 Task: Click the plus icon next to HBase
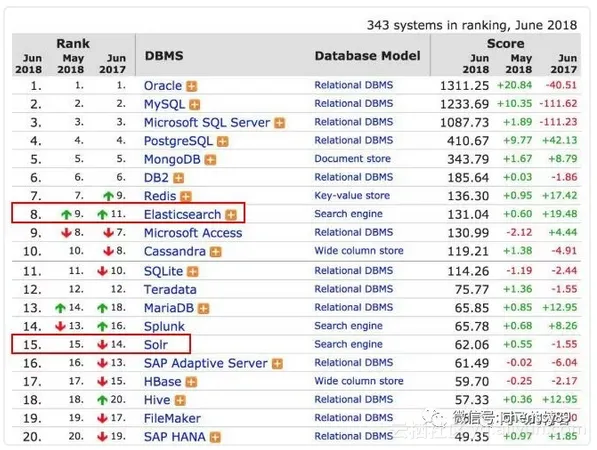coord(191,382)
